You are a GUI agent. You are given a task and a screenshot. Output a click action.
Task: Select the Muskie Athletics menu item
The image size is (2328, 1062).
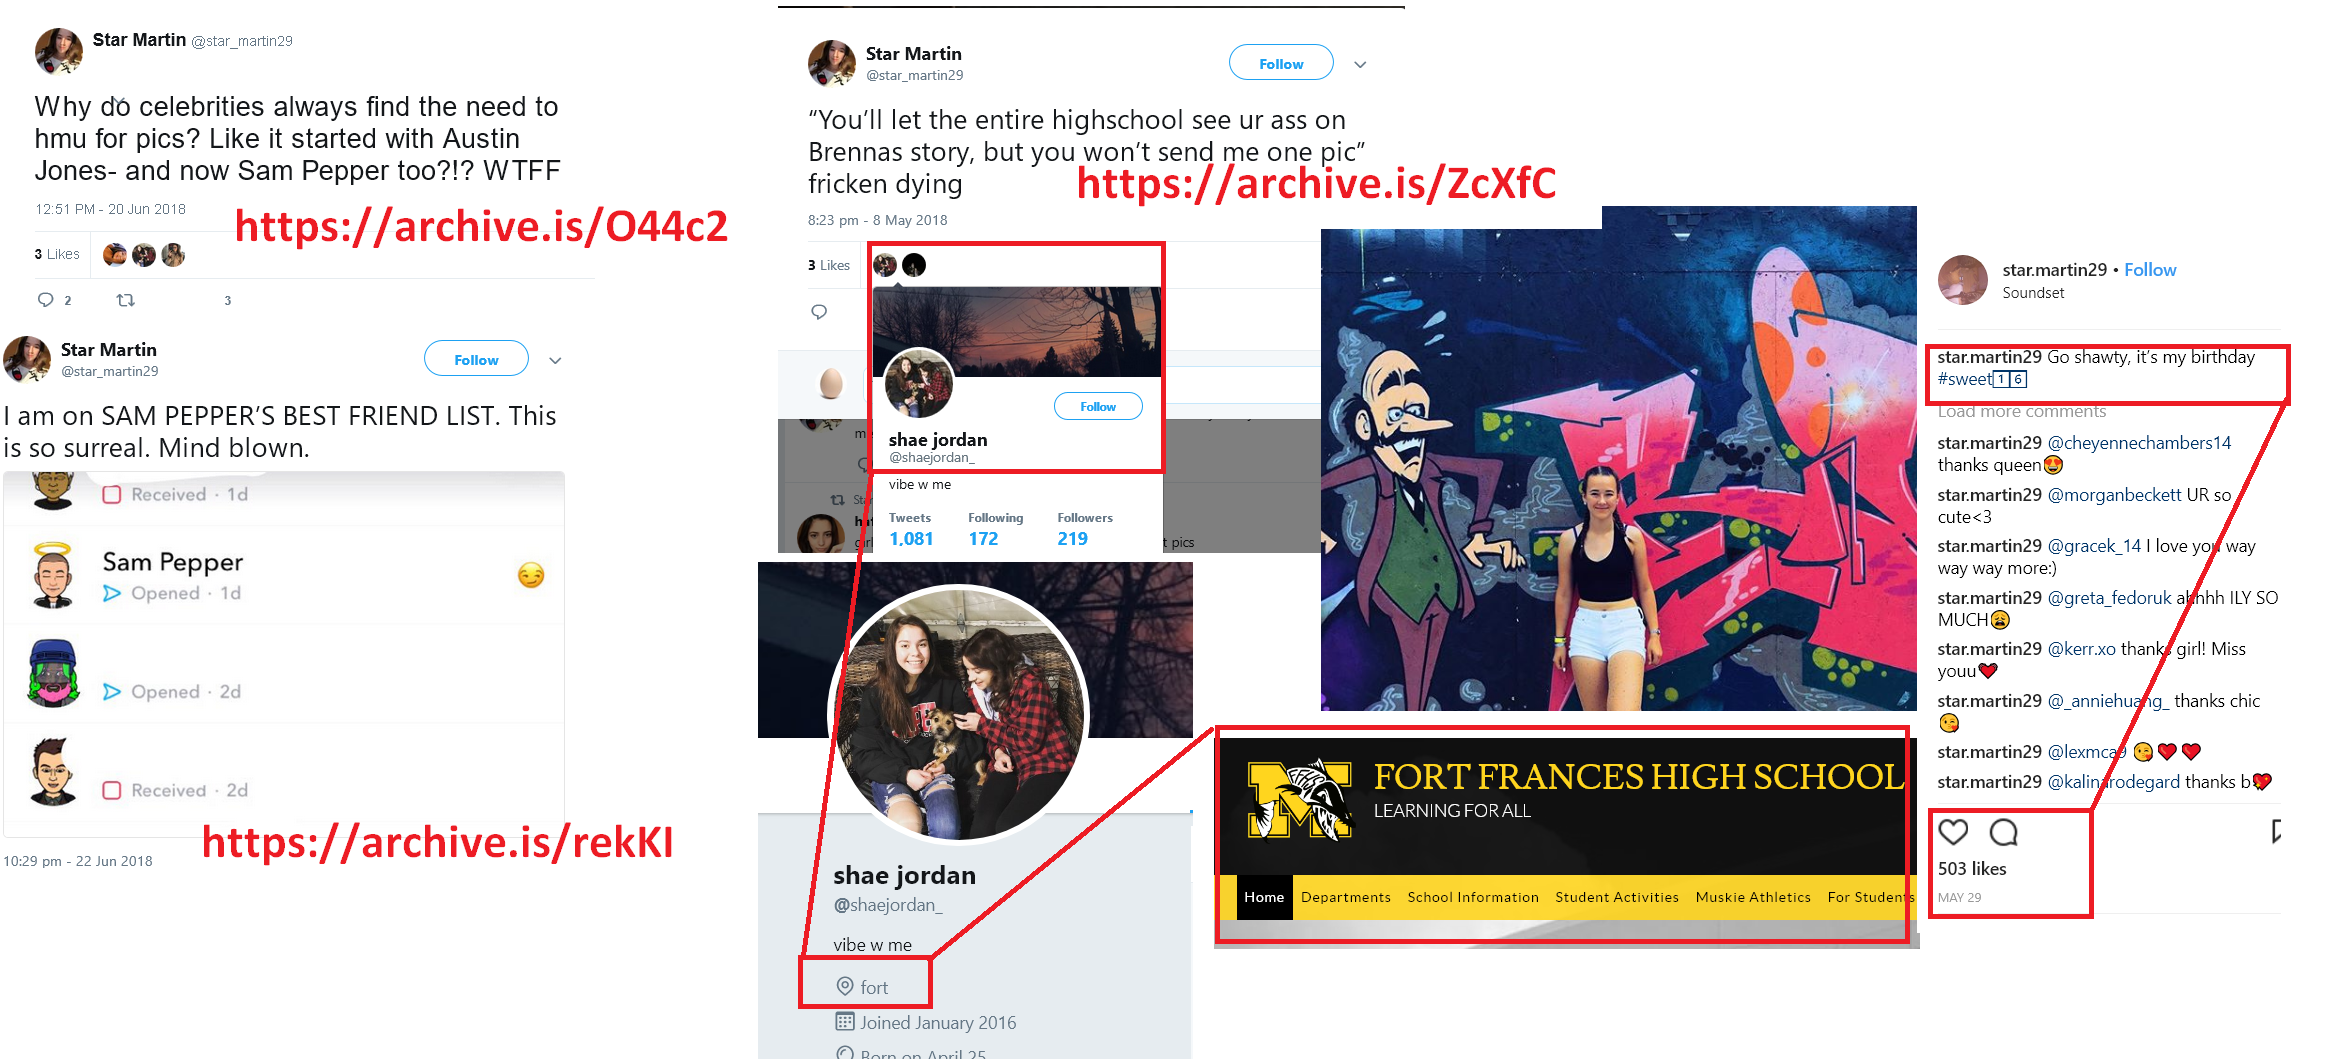click(x=1753, y=897)
